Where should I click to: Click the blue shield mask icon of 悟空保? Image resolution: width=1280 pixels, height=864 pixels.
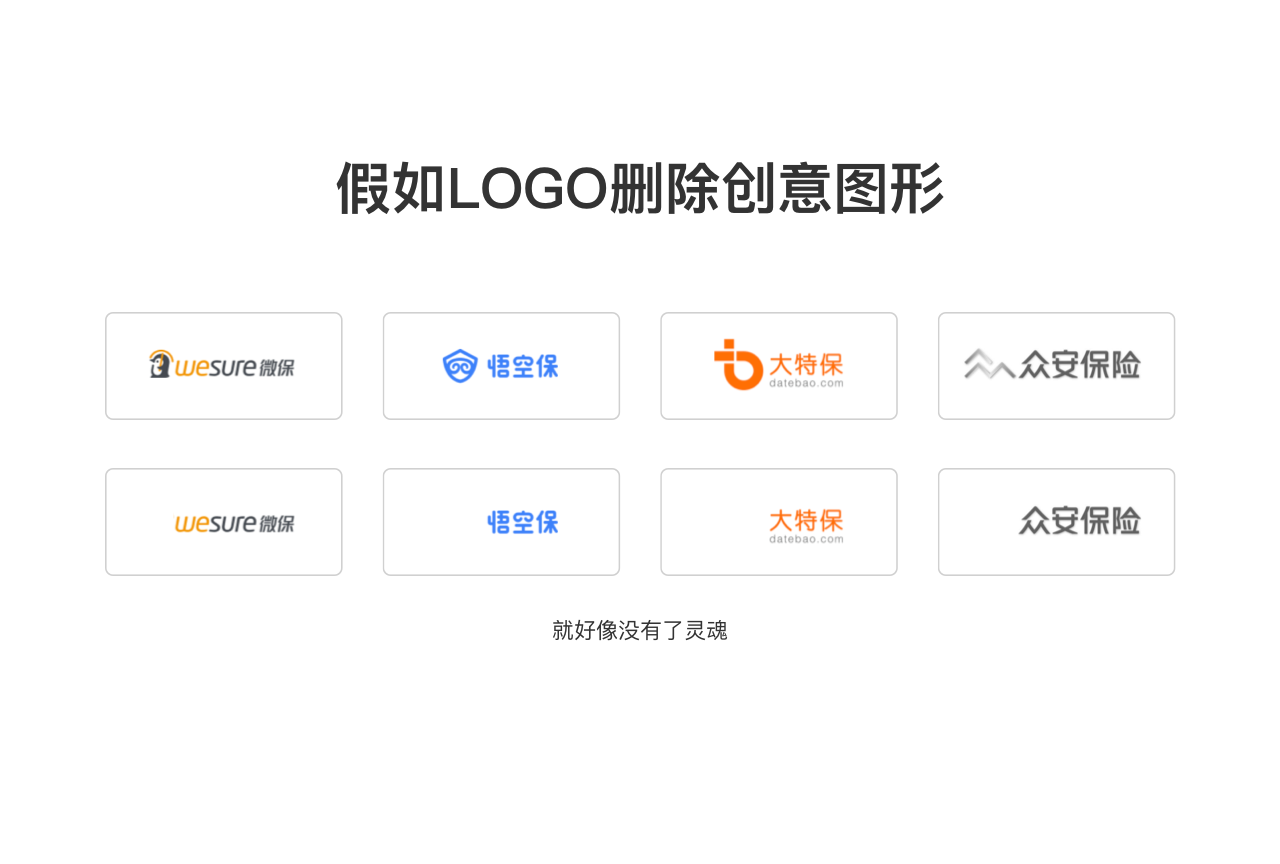[x=460, y=366]
